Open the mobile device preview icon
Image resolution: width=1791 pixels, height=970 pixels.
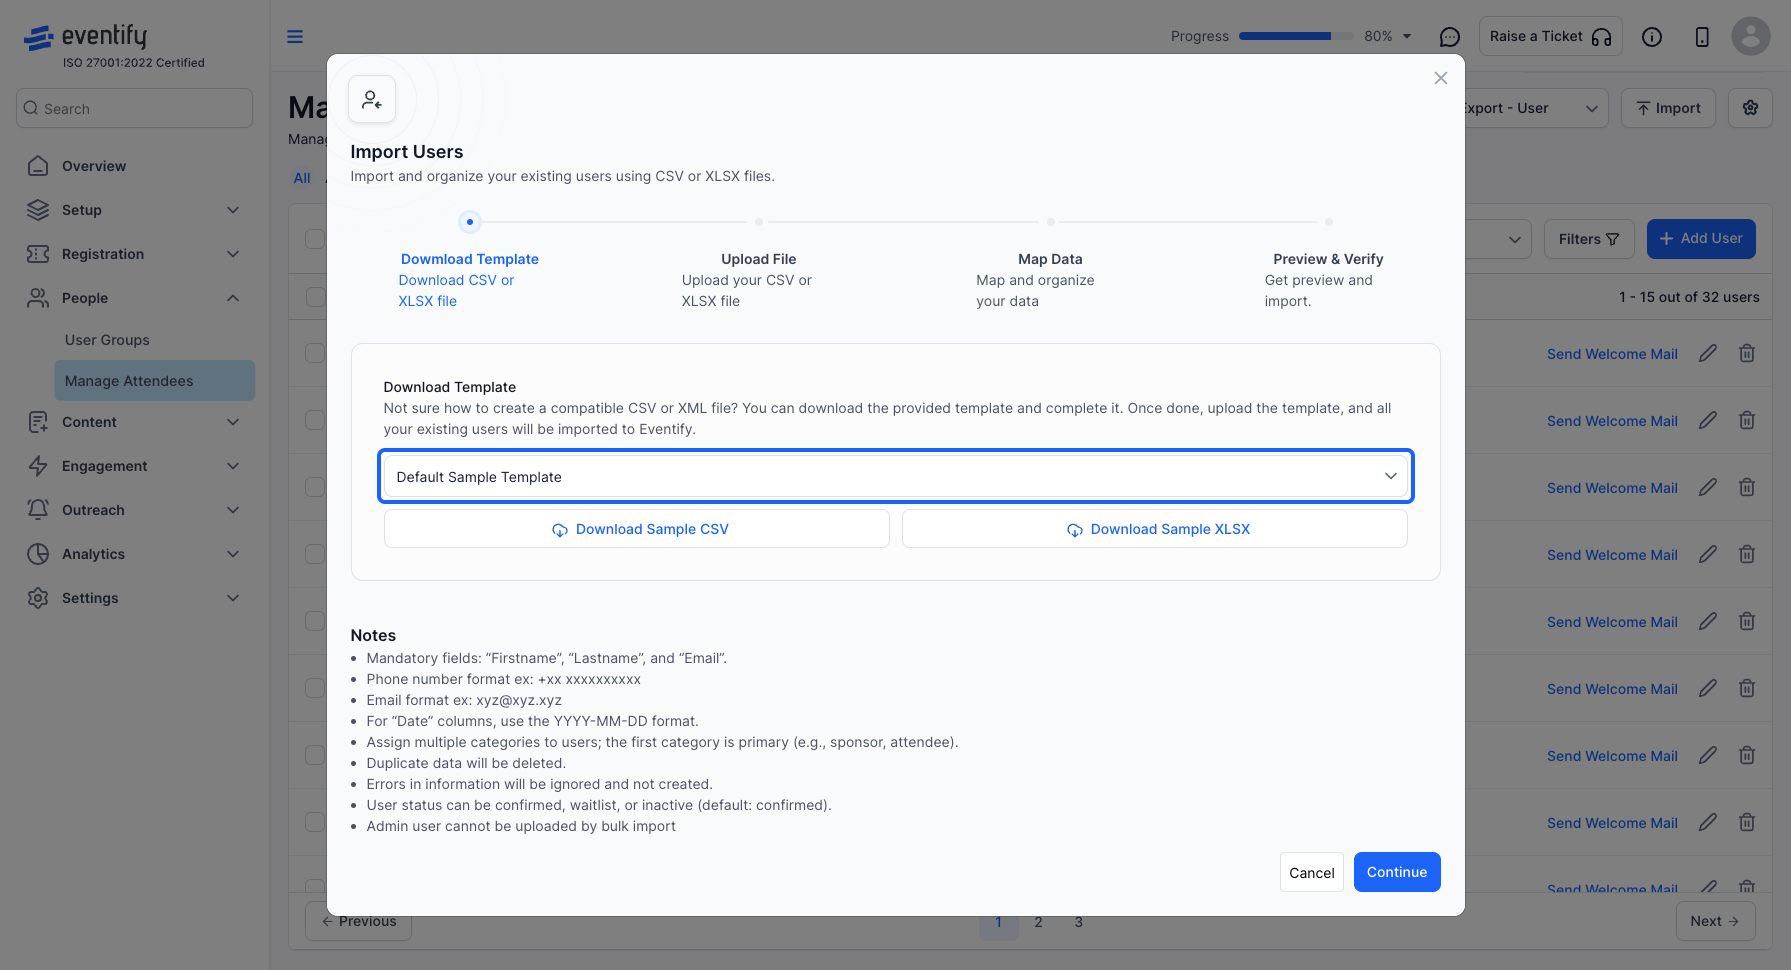click(1702, 37)
